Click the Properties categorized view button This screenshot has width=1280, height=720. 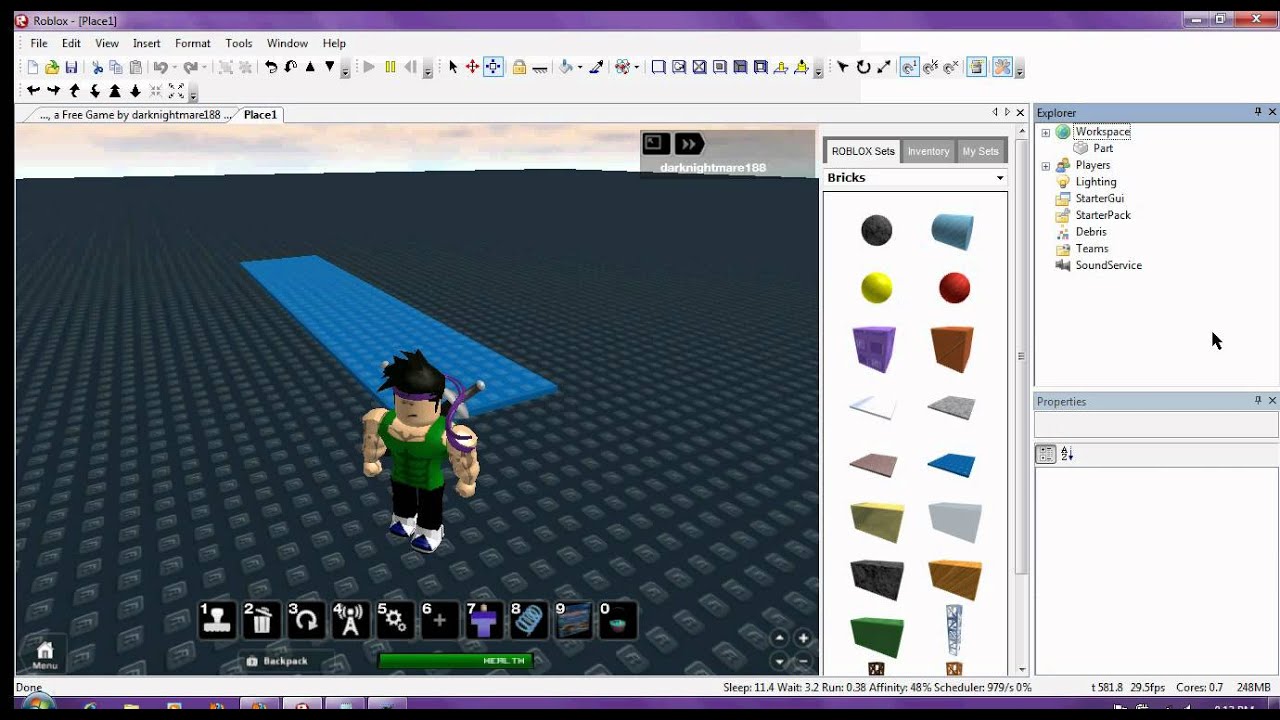1046,454
